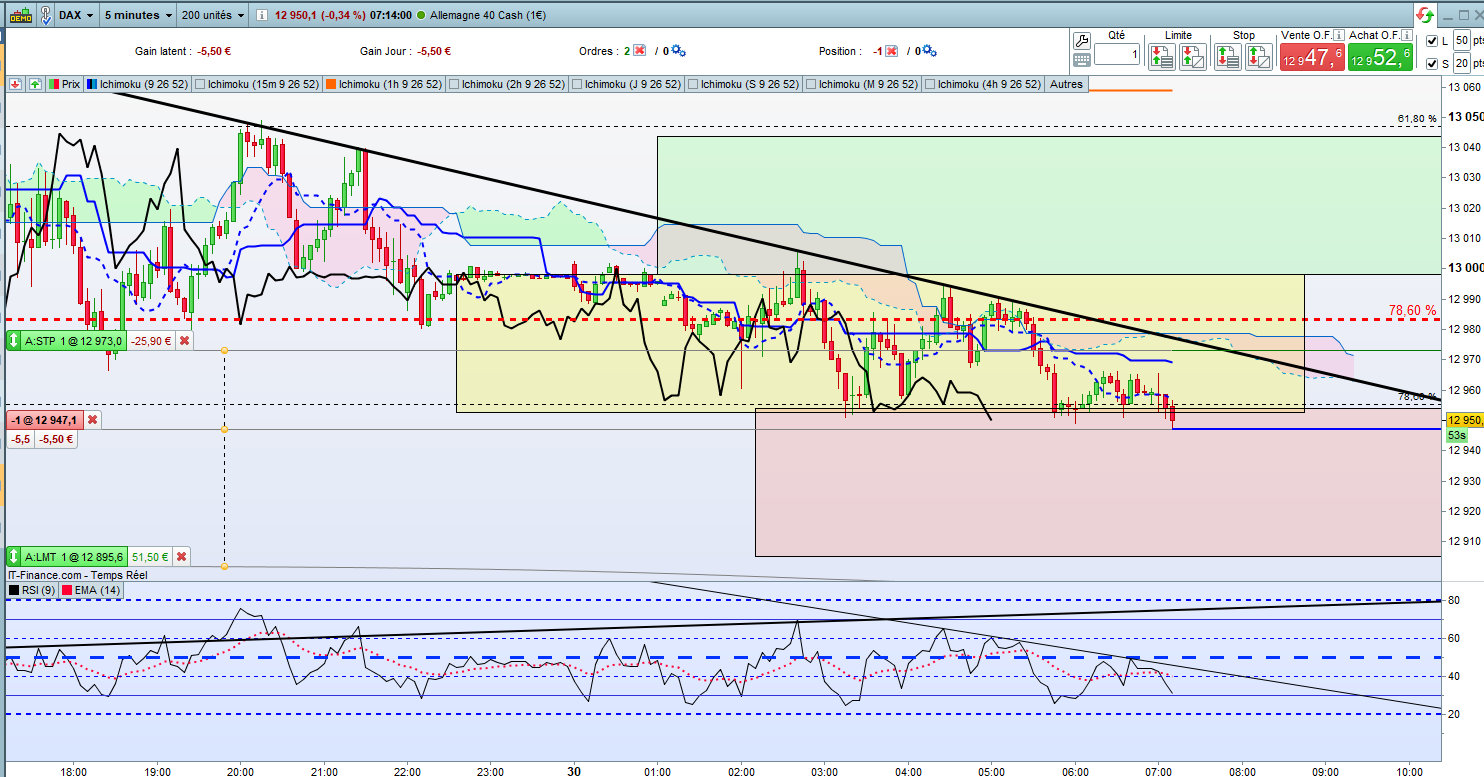Image resolution: width=1484 pixels, height=777 pixels.
Task: Click the EMA red color swatch
Action: pyautogui.click(x=67, y=591)
